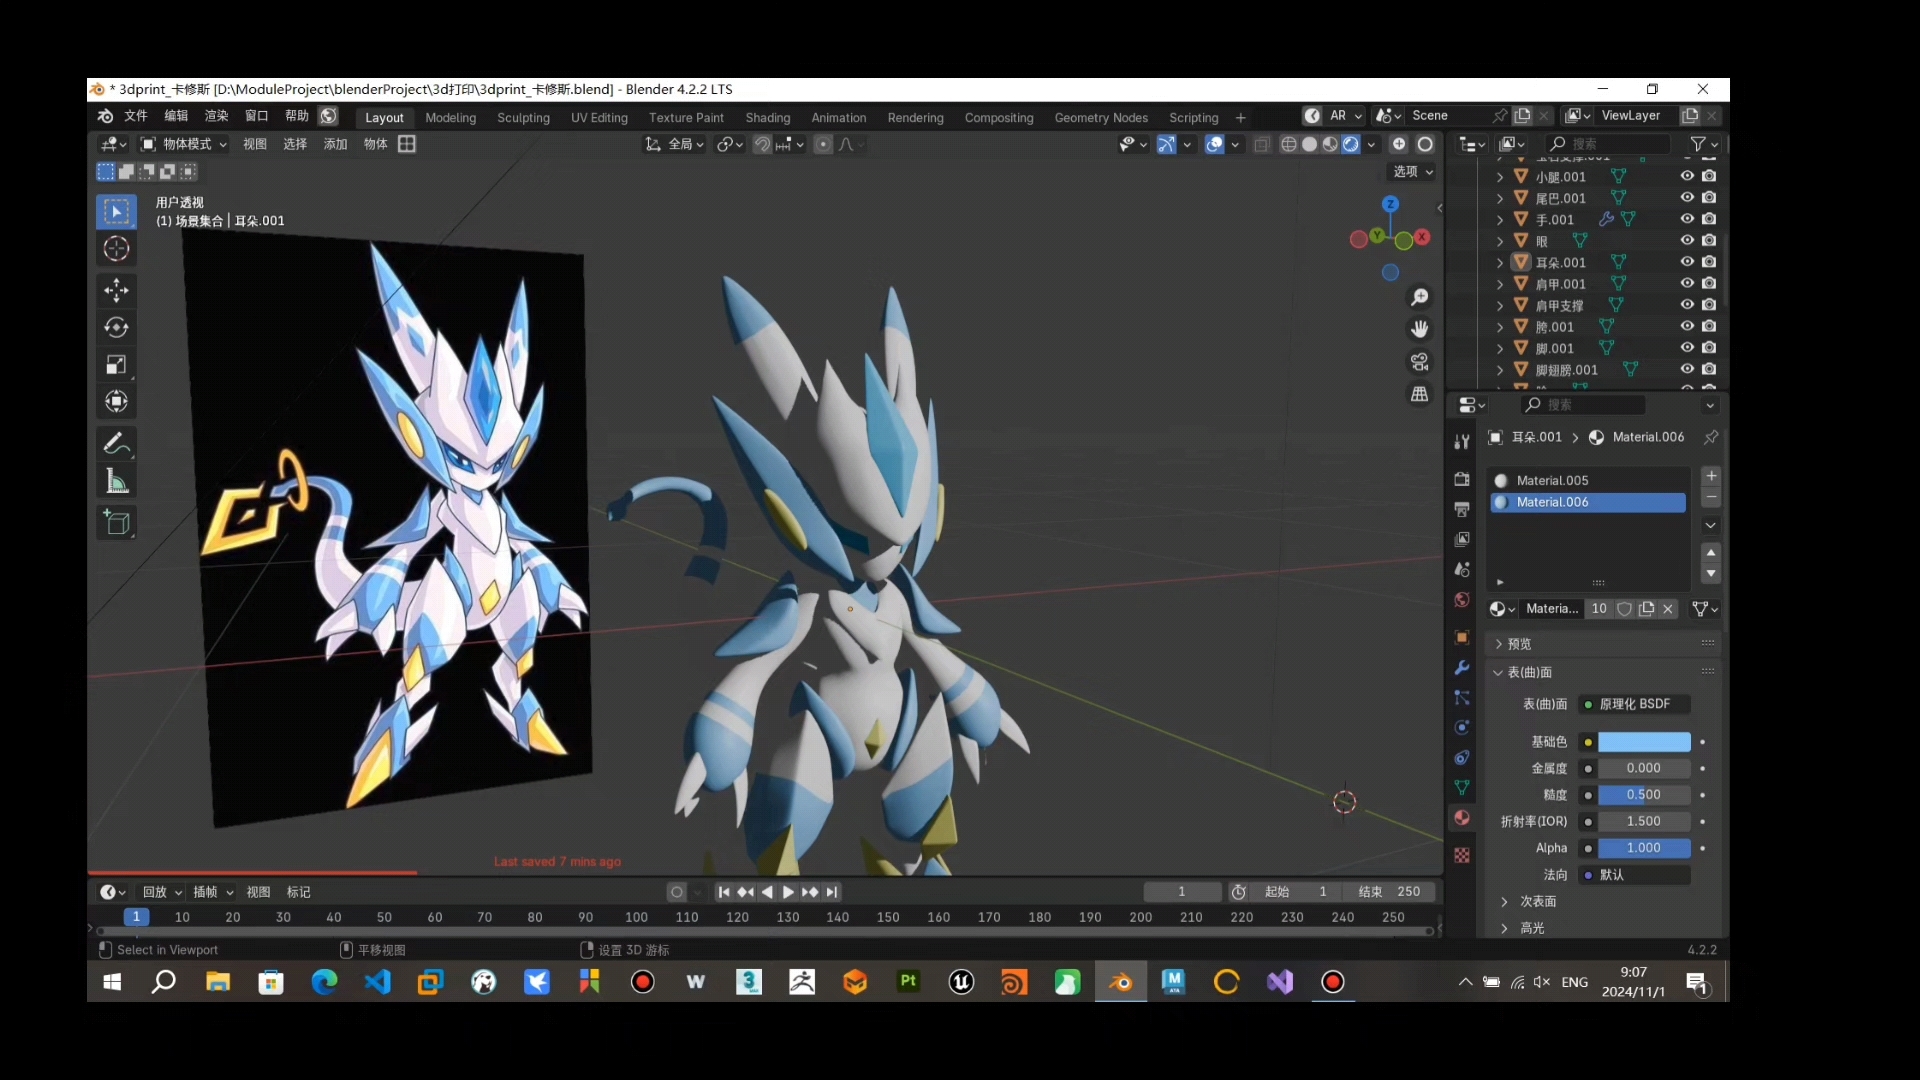
Task: Click the 结束 250 end frame field
Action: [x=1389, y=892]
